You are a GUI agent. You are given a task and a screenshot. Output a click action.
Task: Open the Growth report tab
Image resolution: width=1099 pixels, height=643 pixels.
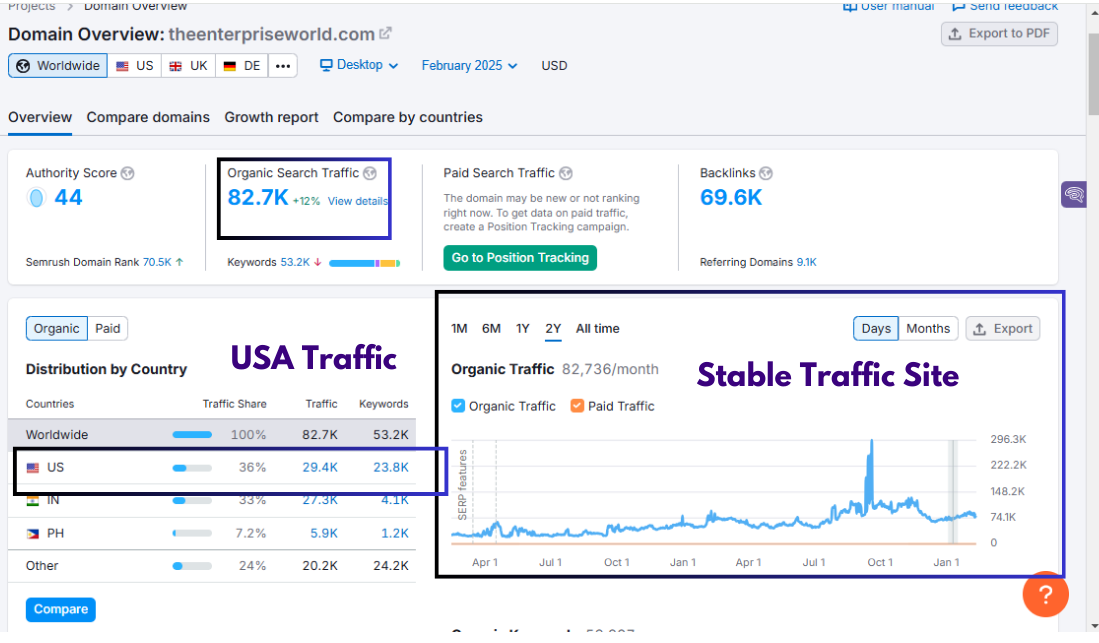point(271,117)
